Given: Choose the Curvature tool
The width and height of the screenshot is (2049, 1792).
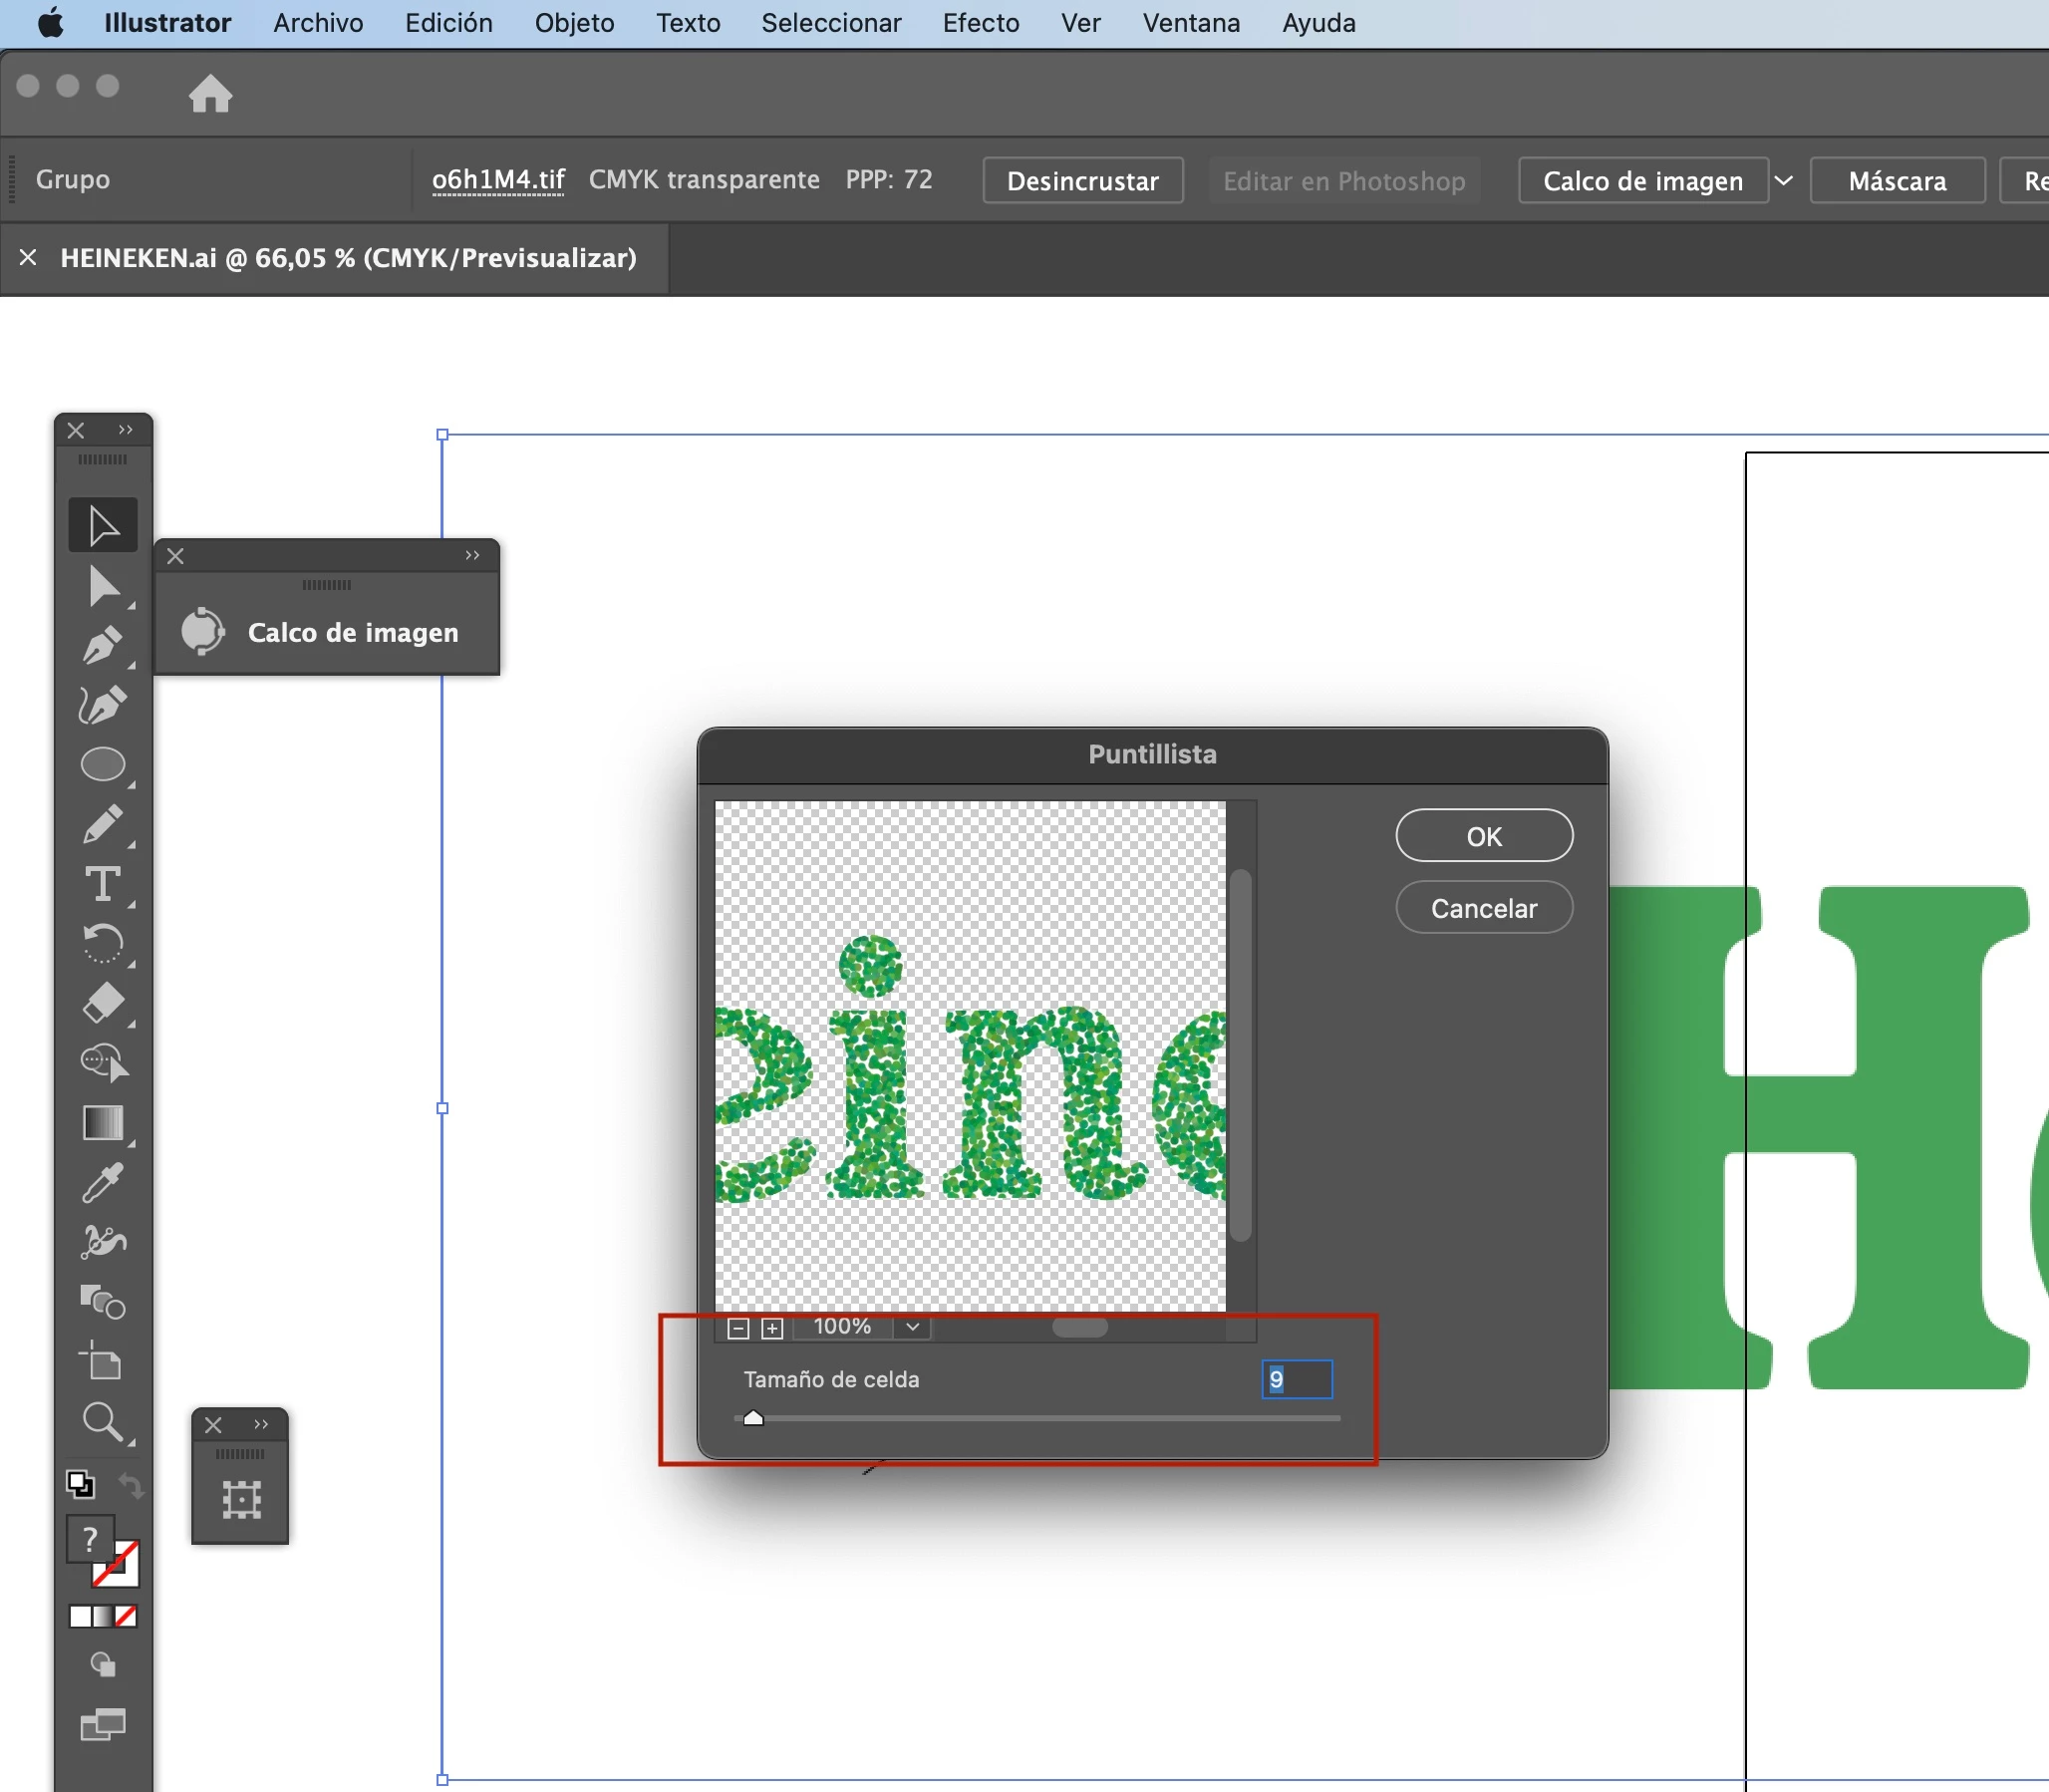Looking at the screenshot, I should pos(102,705).
